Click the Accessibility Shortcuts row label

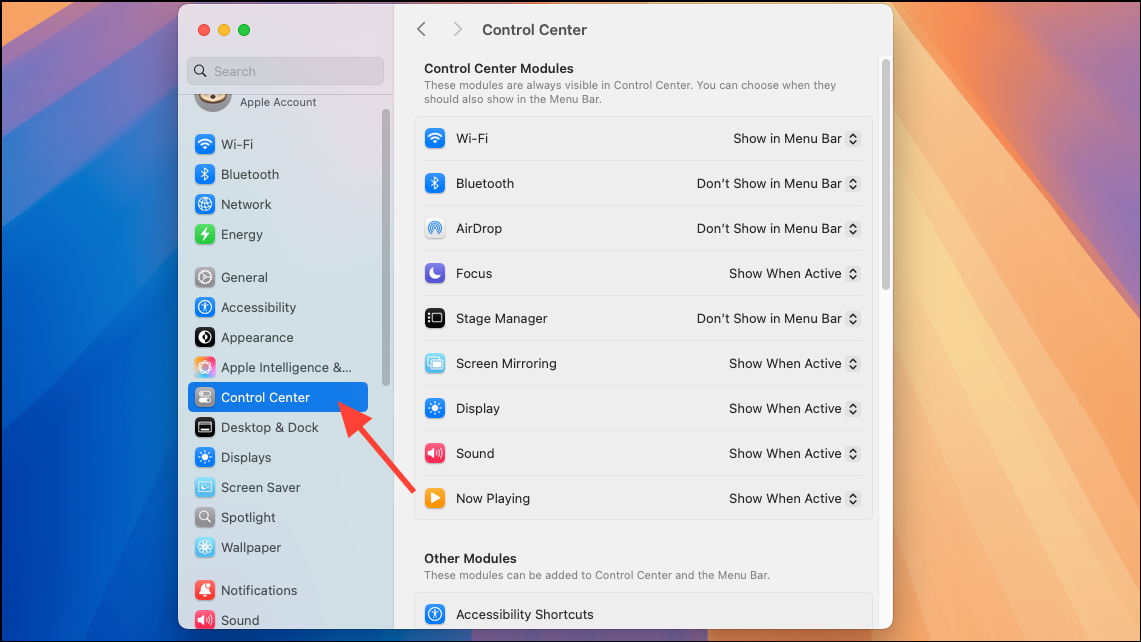pyautogui.click(x=525, y=614)
